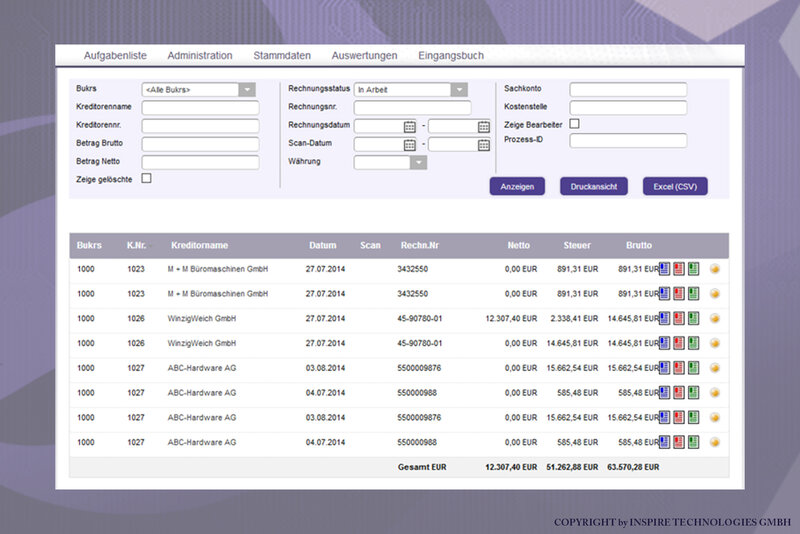800x534 pixels.
Task: Click the Anzeigen button
Action: pyautogui.click(x=517, y=187)
